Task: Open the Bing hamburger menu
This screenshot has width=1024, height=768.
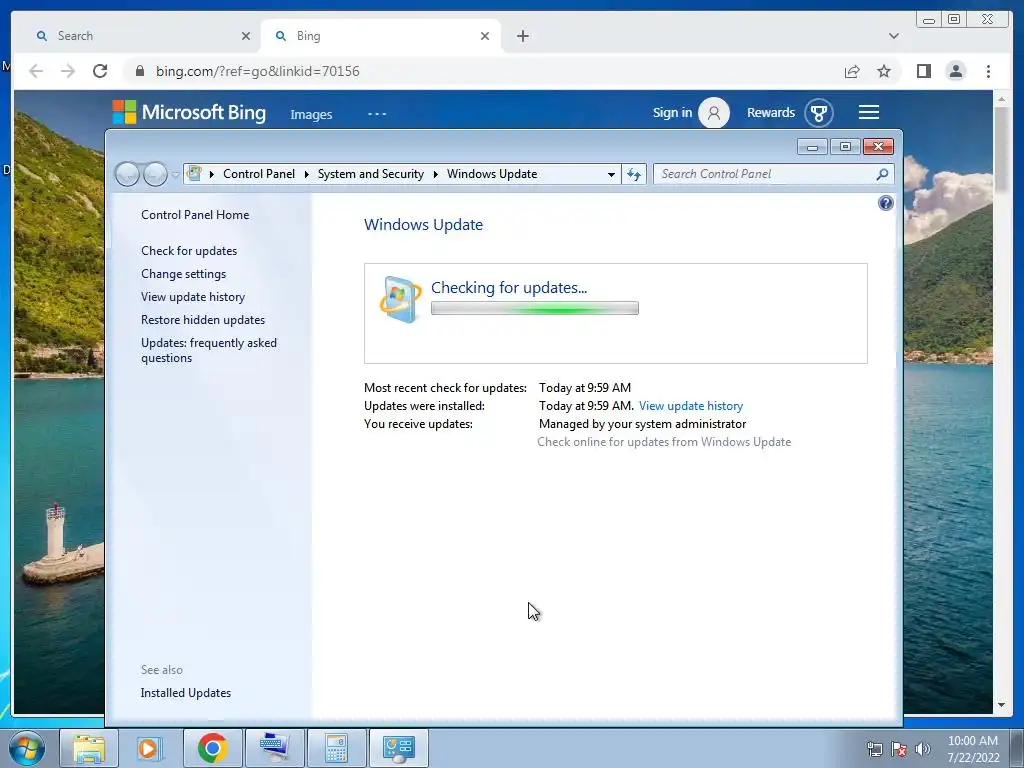Action: [x=869, y=112]
